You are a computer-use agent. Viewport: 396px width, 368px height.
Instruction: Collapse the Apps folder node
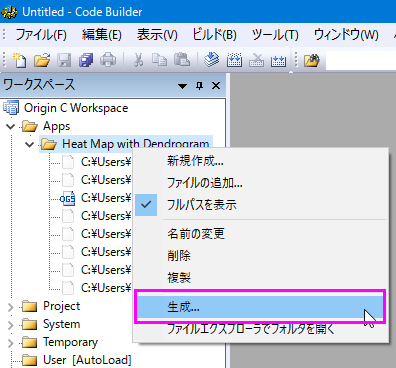tap(11, 126)
